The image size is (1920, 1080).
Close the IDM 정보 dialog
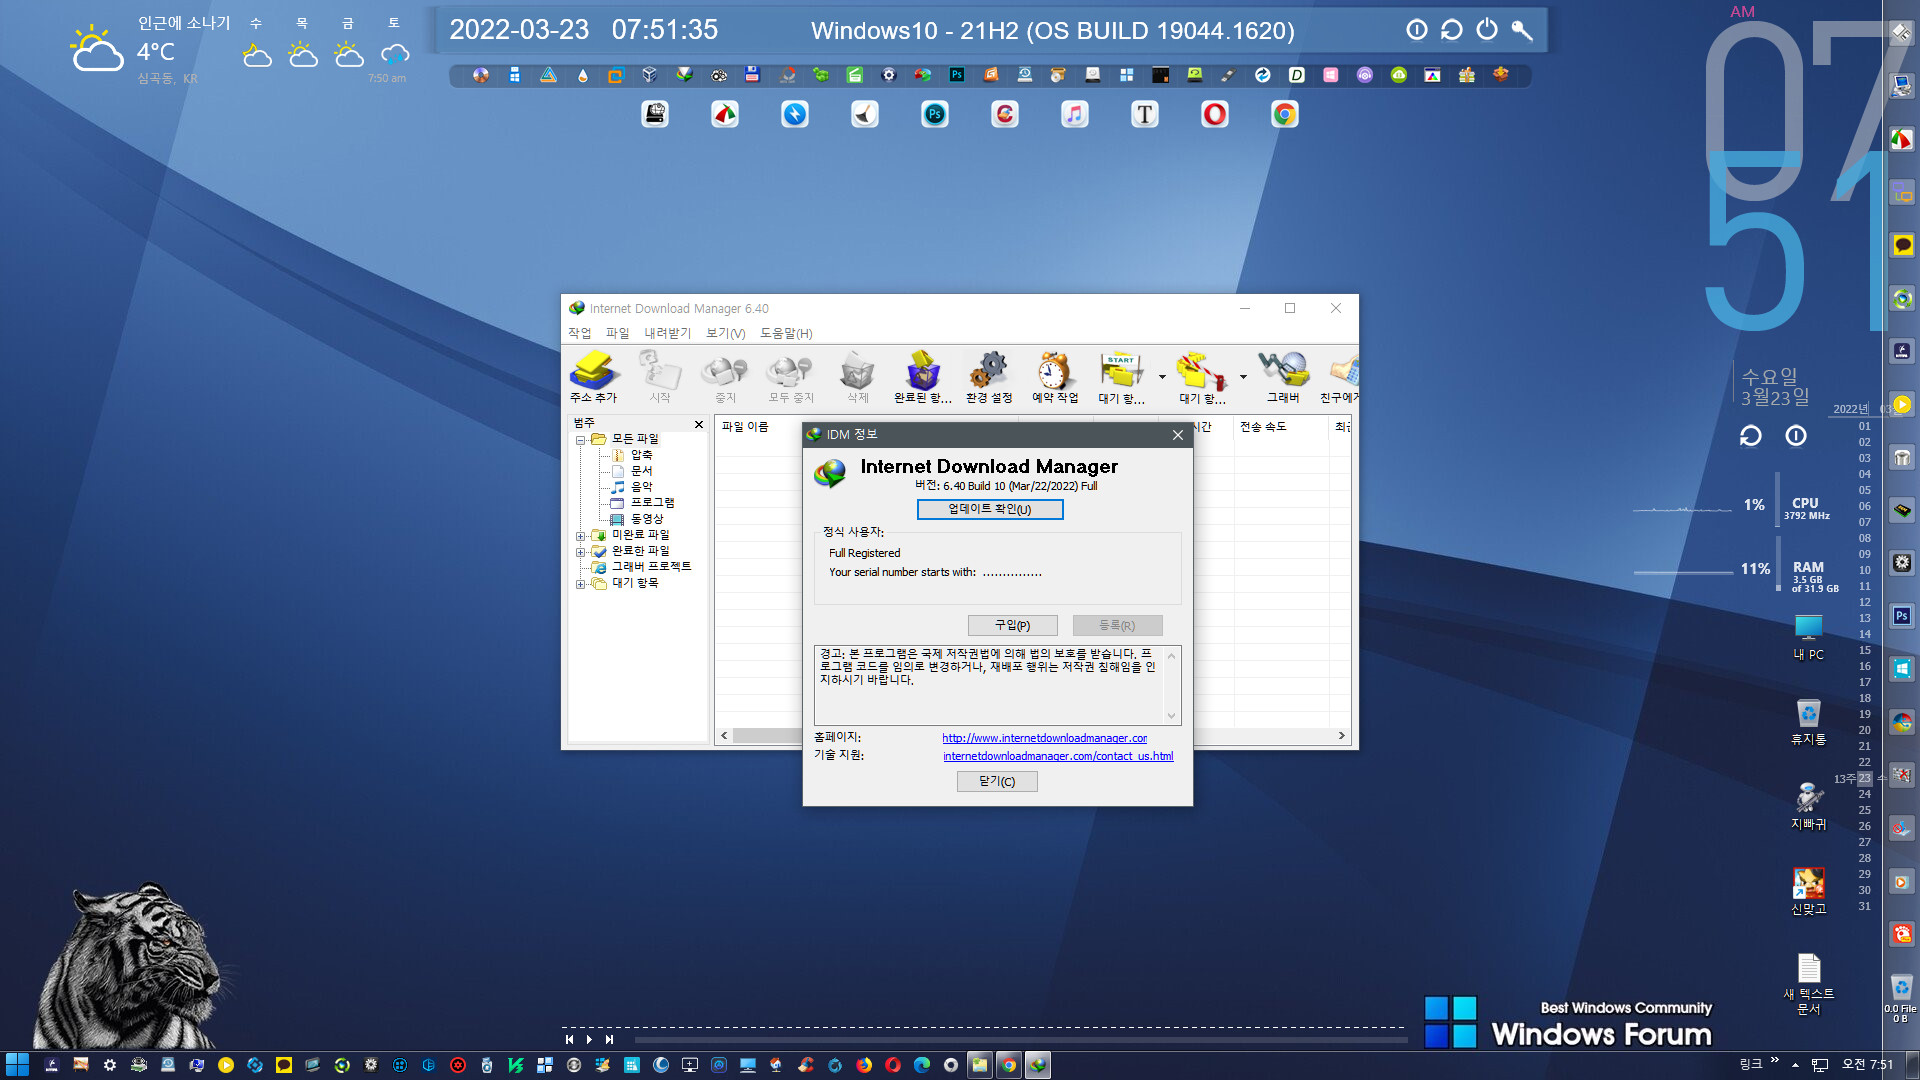coord(1178,434)
